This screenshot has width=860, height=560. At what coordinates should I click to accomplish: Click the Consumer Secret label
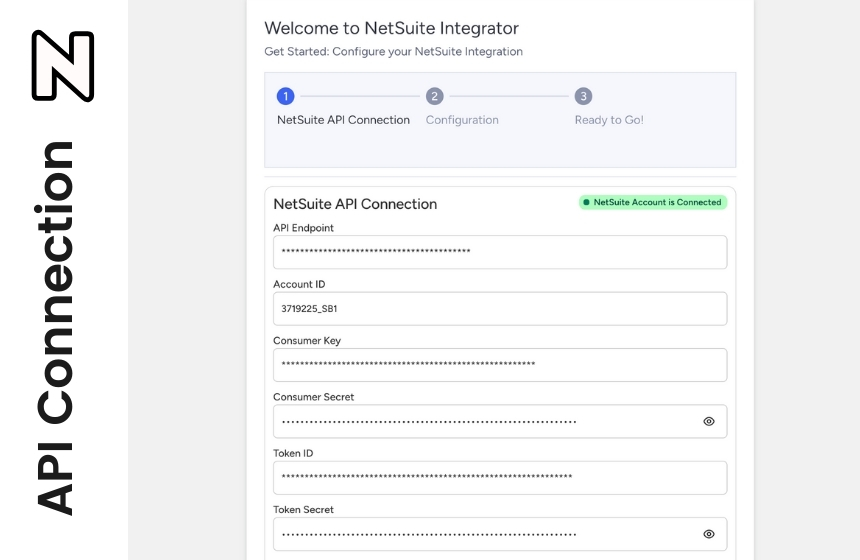(314, 397)
